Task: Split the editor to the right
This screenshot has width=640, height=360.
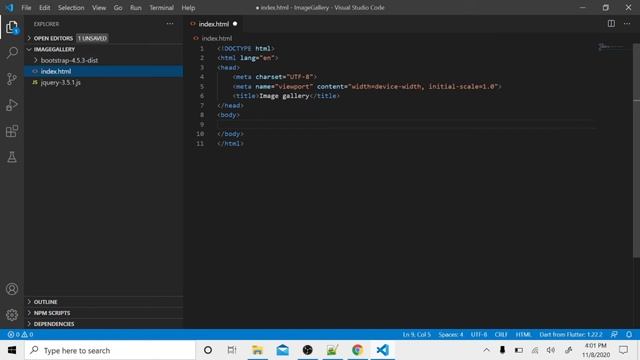Action: (x=611, y=24)
